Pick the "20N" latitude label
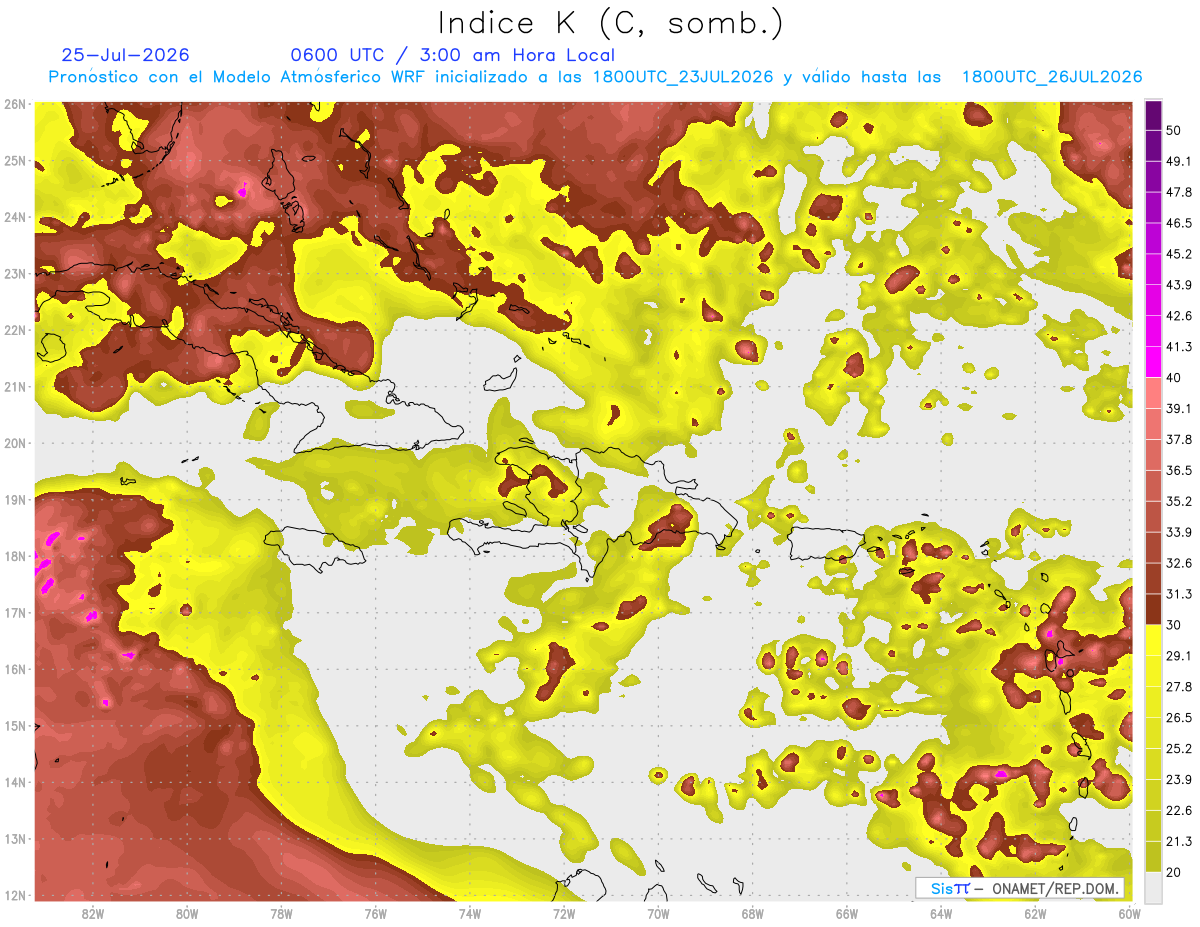The image size is (1200, 927). pos(15,443)
